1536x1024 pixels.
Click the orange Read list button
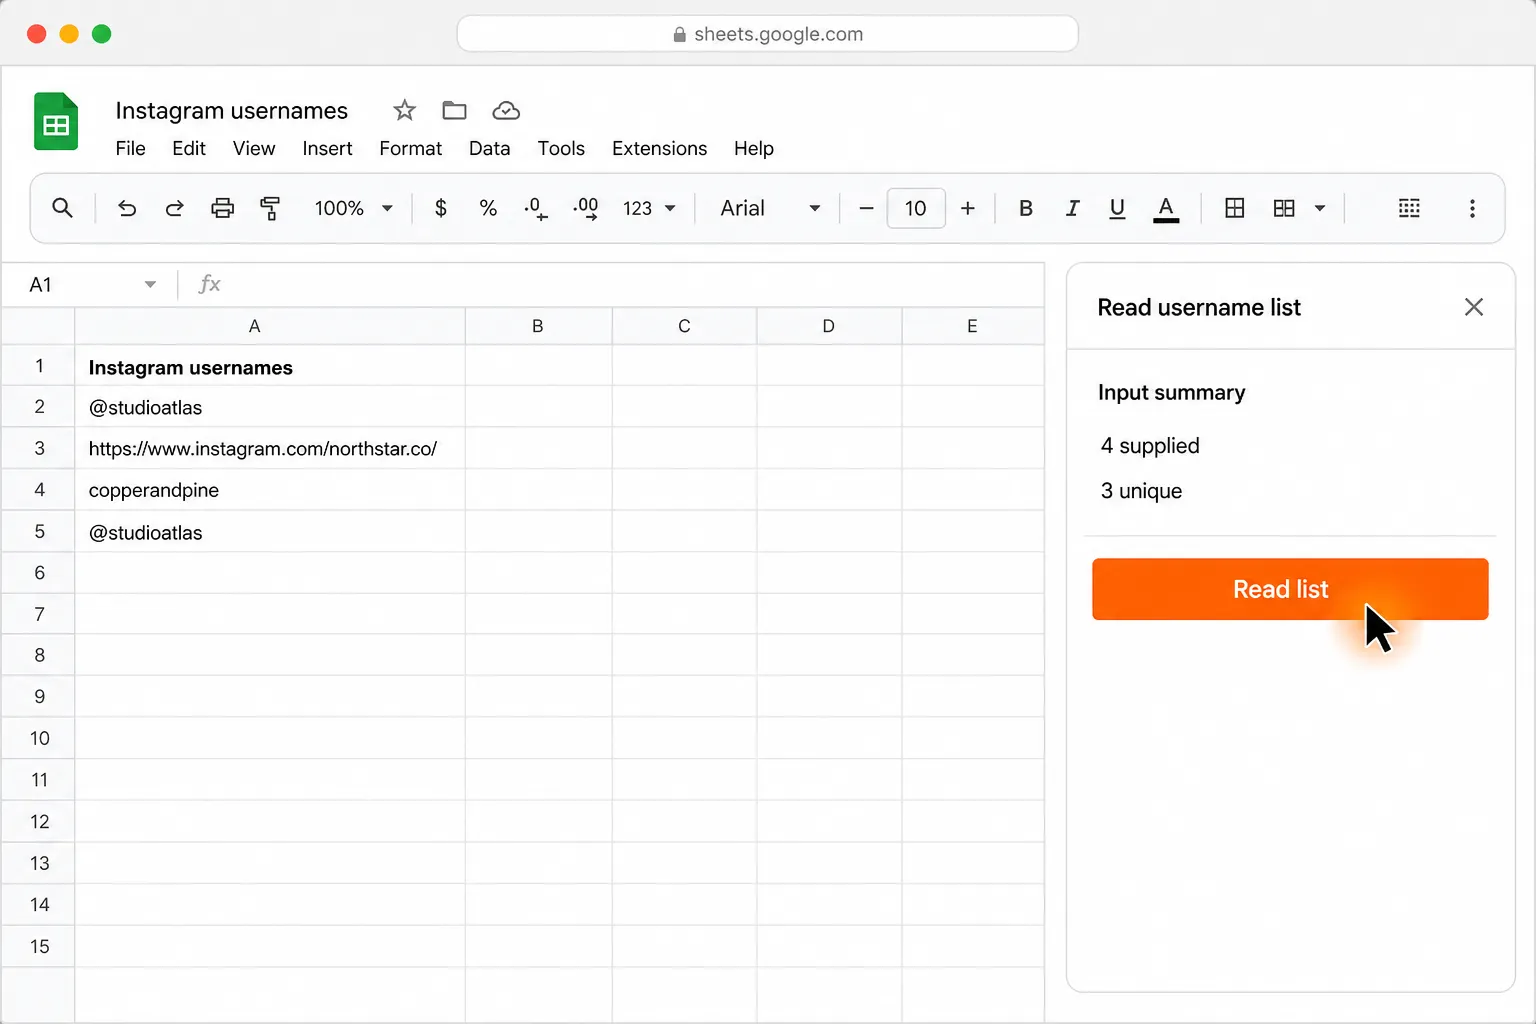(1290, 589)
